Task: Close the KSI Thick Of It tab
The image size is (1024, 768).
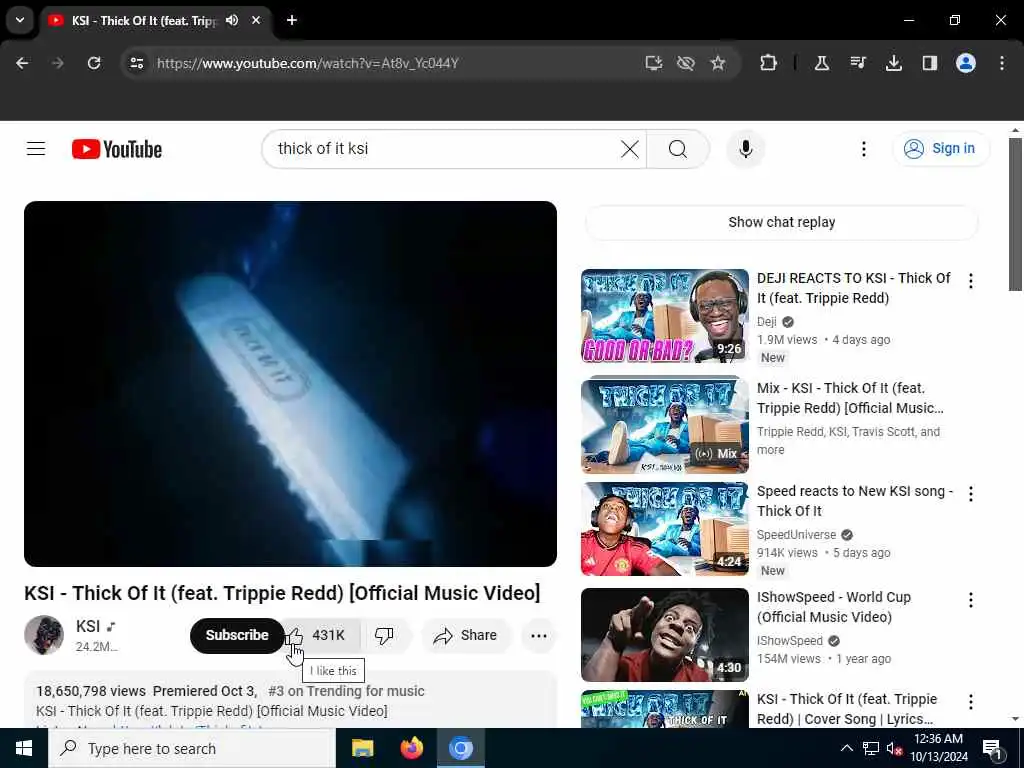Action: point(256,20)
